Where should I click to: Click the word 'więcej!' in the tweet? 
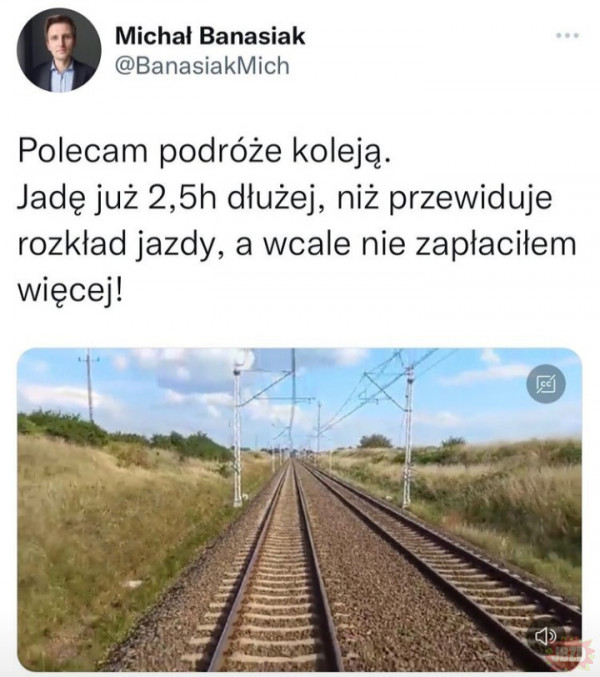[70, 288]
